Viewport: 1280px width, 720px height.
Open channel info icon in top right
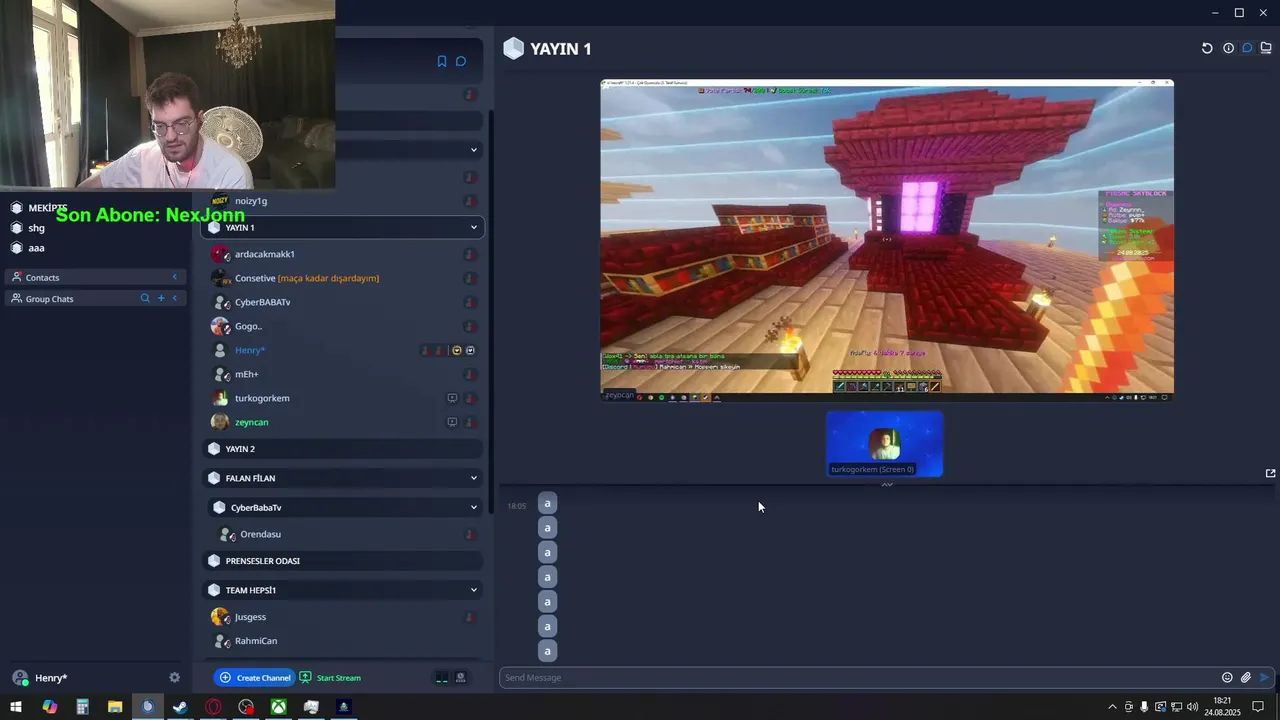pyautogui.click(x=1228, y=48)
